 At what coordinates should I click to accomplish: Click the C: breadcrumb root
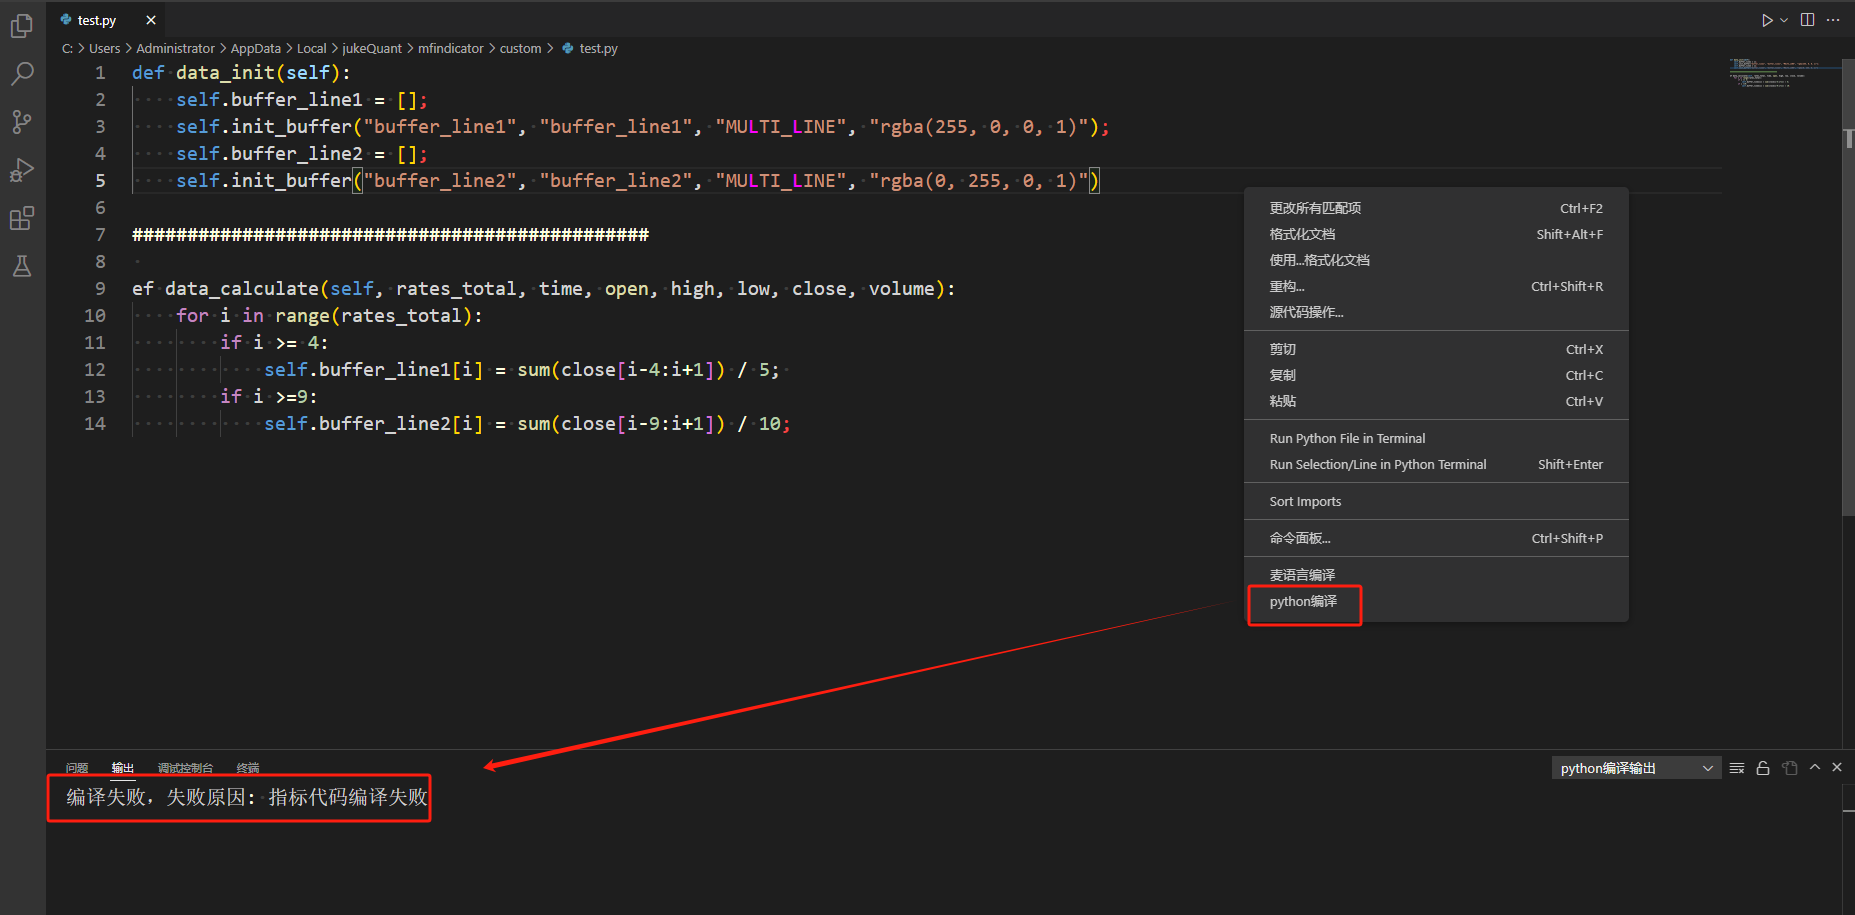click(x=67, y=48)
